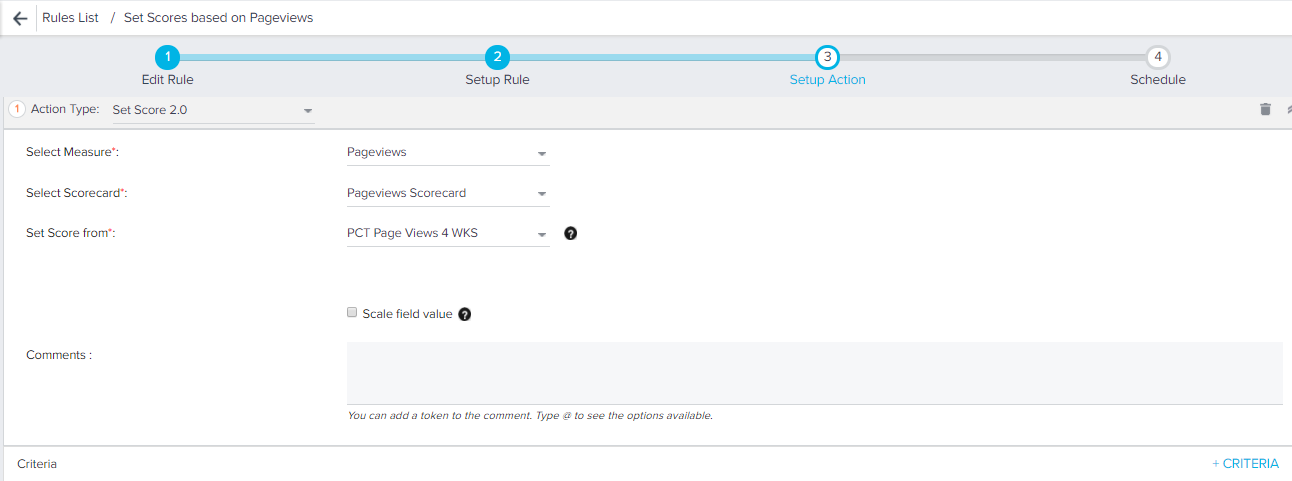Open the Select Scorecard dropdown
The image size is (1292, 481).
click(x=447, y=193)
